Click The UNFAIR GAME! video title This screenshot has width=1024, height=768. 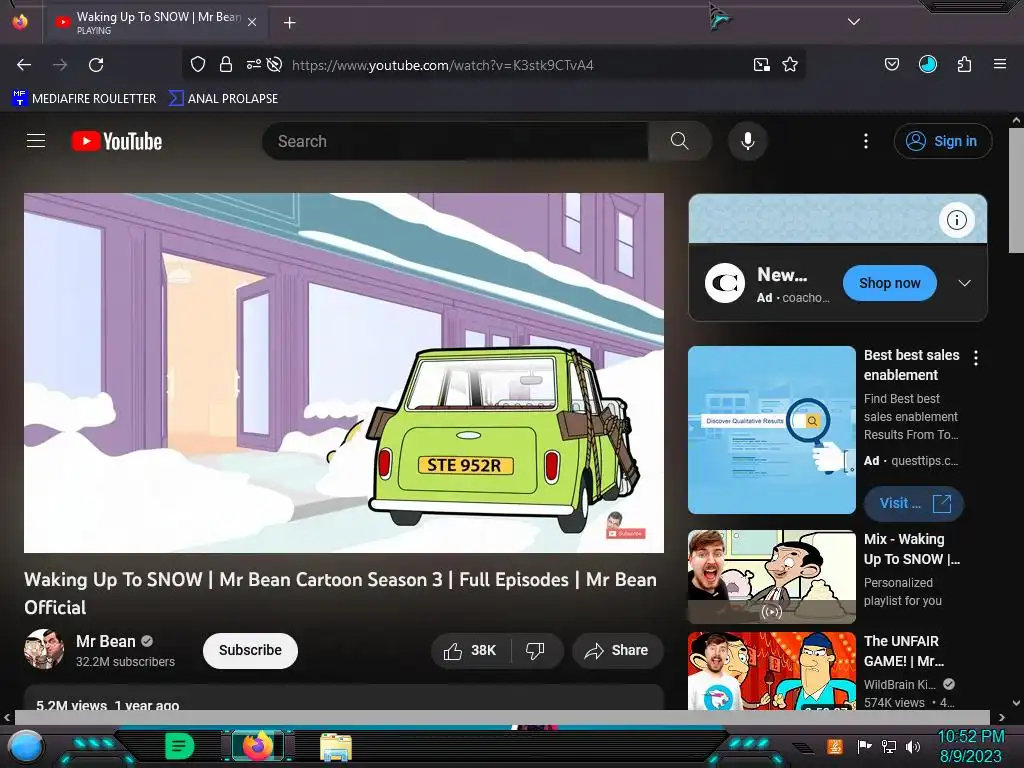coord(904,651)
